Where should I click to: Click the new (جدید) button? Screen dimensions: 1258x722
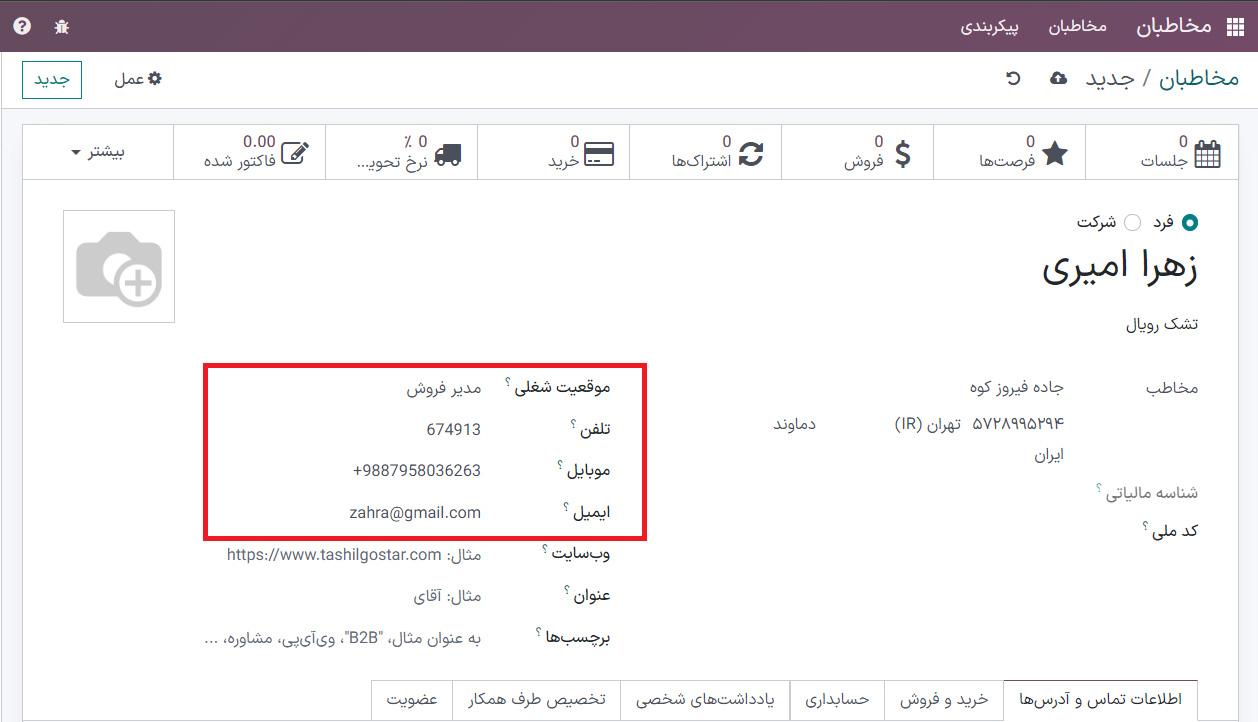tap(51, 80)
